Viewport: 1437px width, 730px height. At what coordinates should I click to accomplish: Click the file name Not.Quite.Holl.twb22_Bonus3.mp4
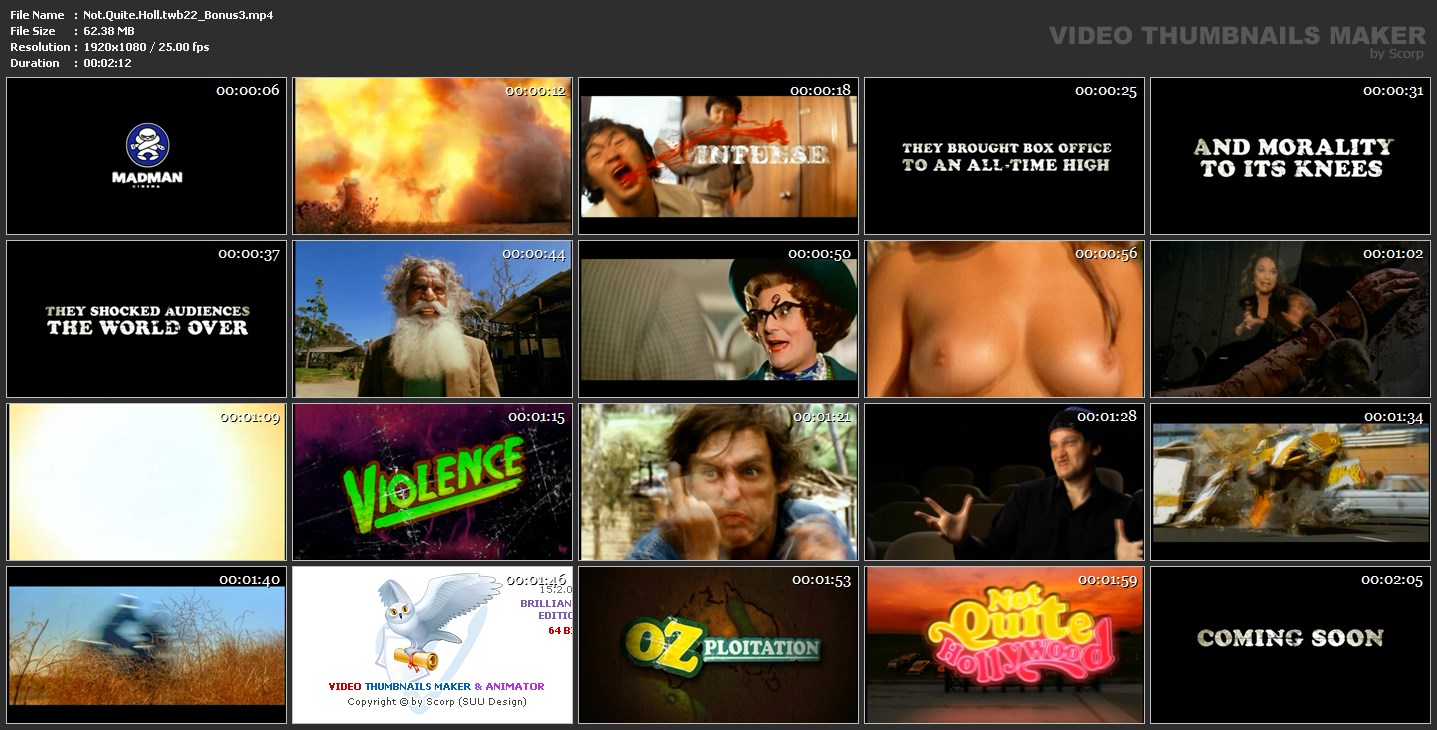point(178,15)
